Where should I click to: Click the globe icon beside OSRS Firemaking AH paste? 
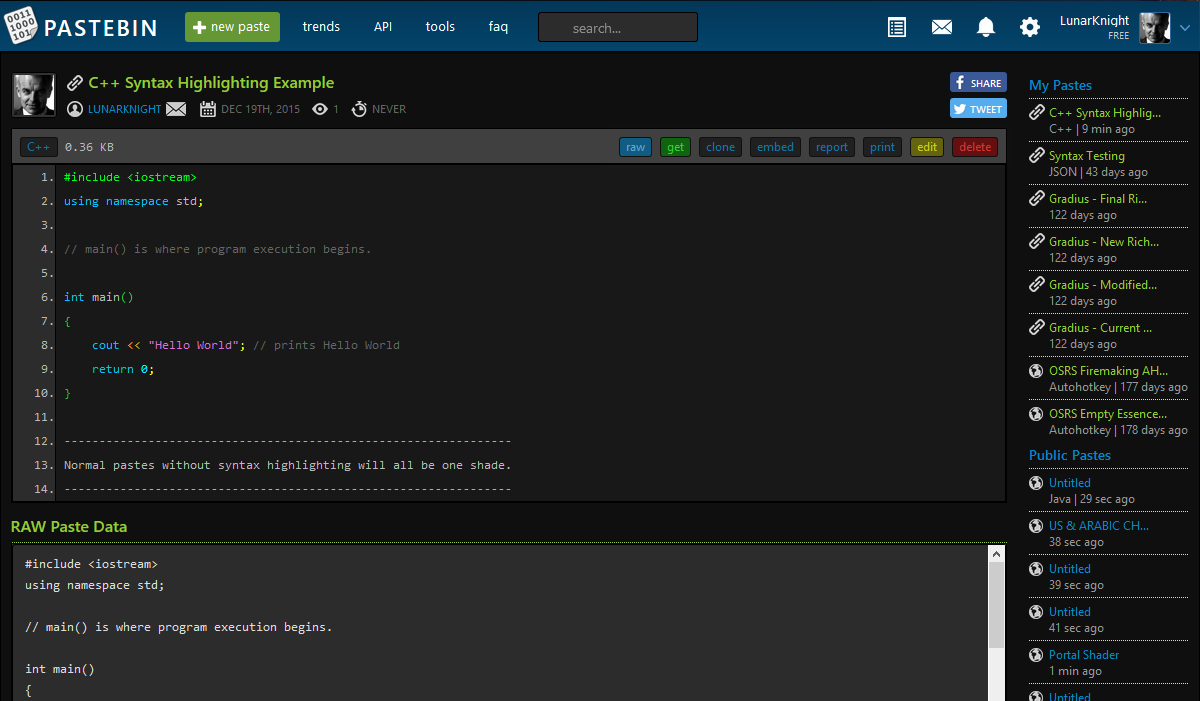1036,371
